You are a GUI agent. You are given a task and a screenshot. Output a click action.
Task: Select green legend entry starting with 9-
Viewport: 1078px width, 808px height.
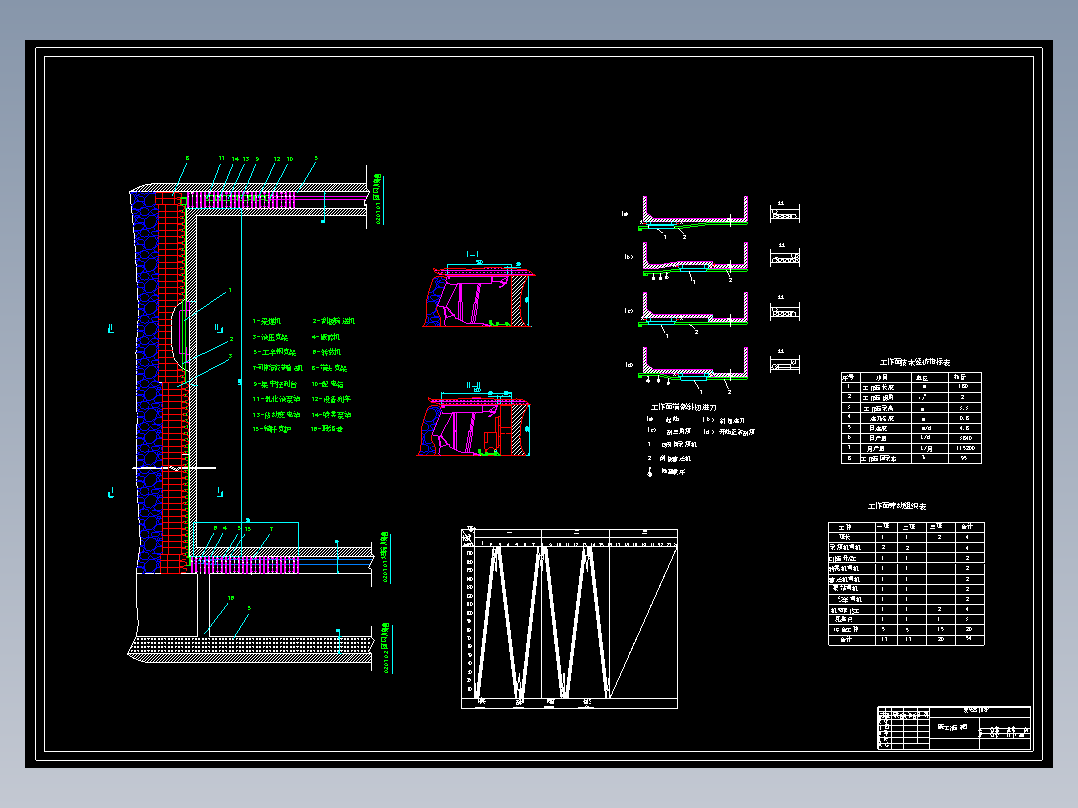tap(275, 384)
